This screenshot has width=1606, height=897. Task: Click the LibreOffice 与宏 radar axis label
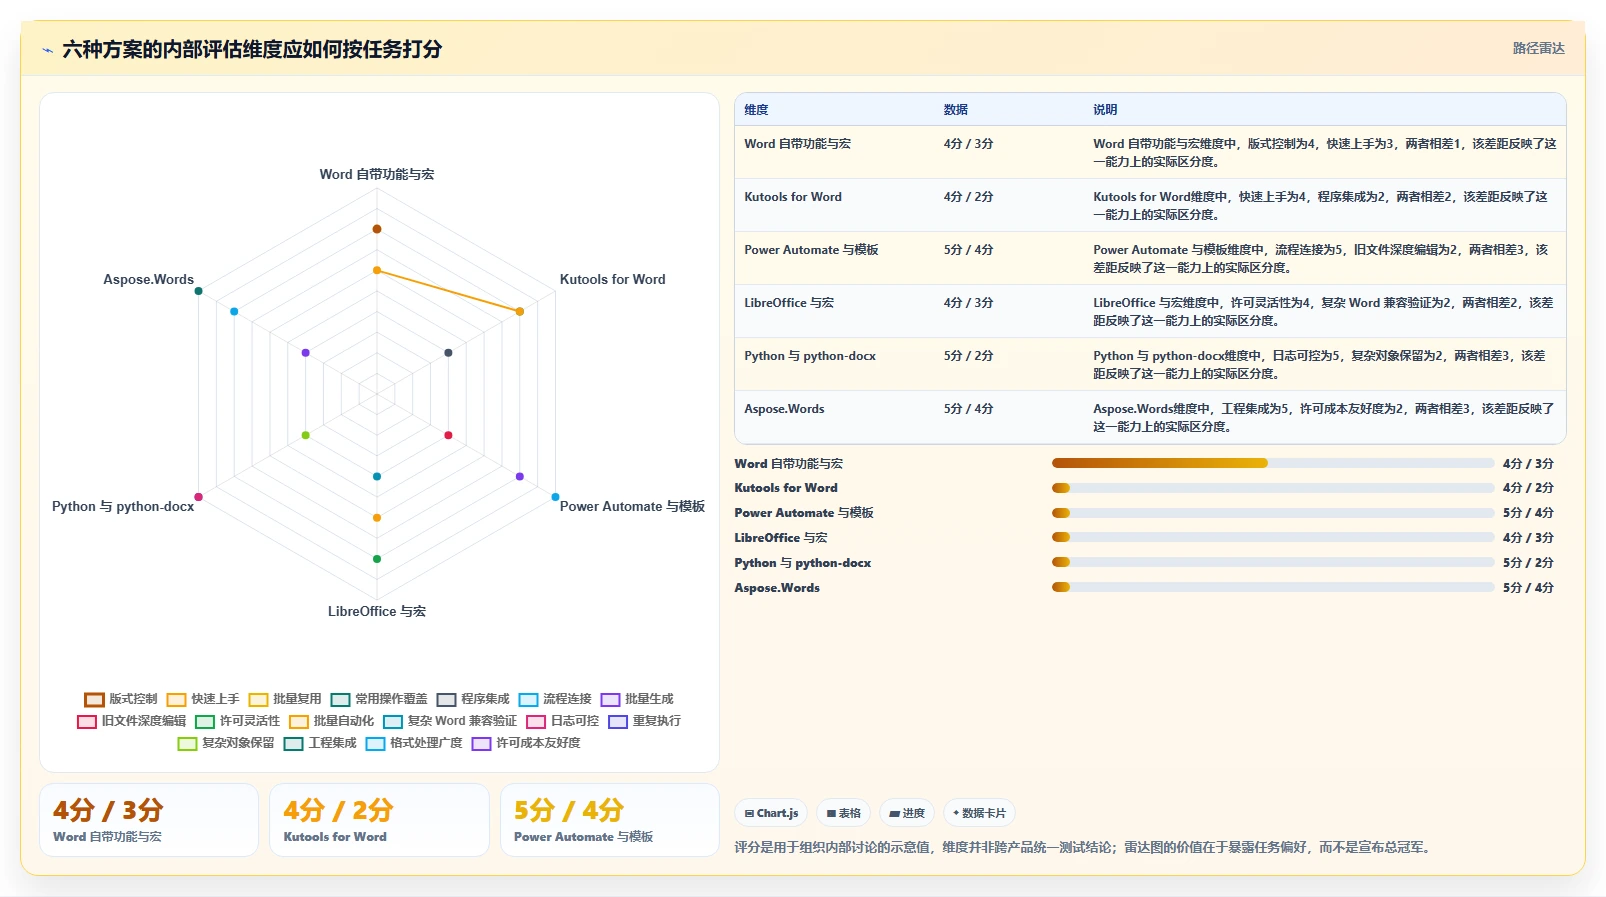point(377,612)
